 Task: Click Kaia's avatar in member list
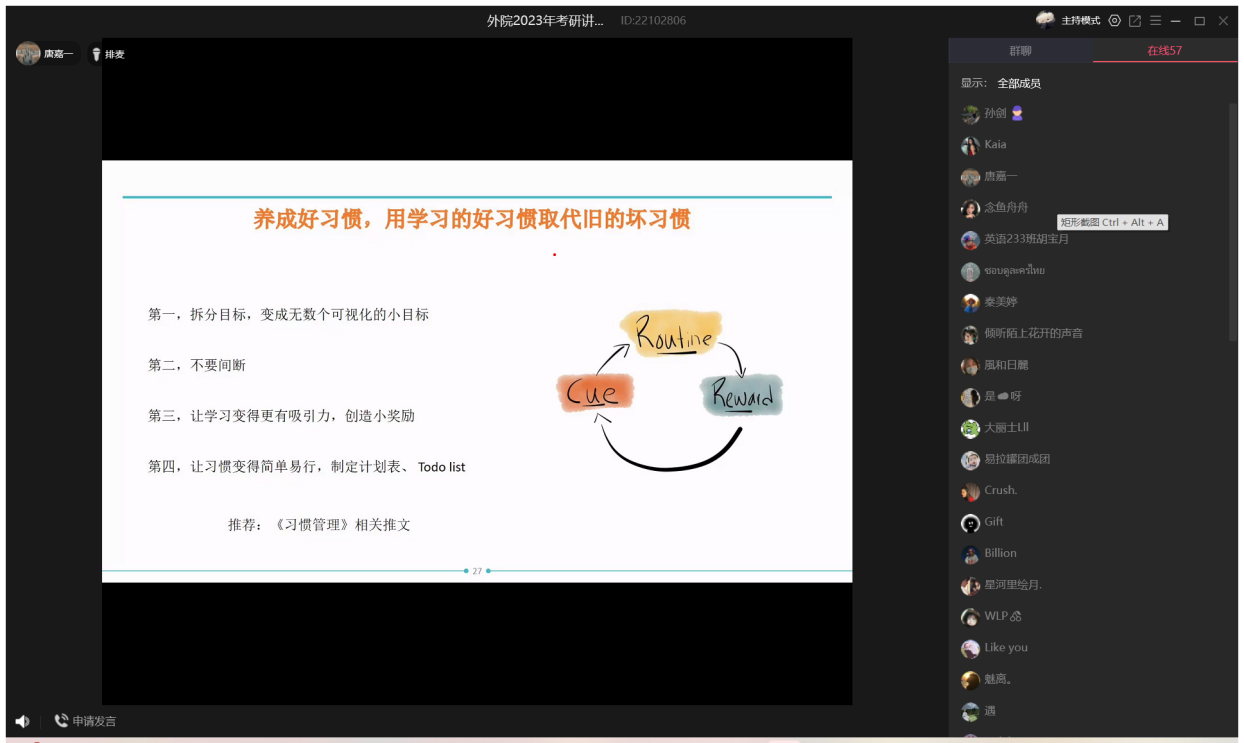pyautogui.click(x=970, y=146)
